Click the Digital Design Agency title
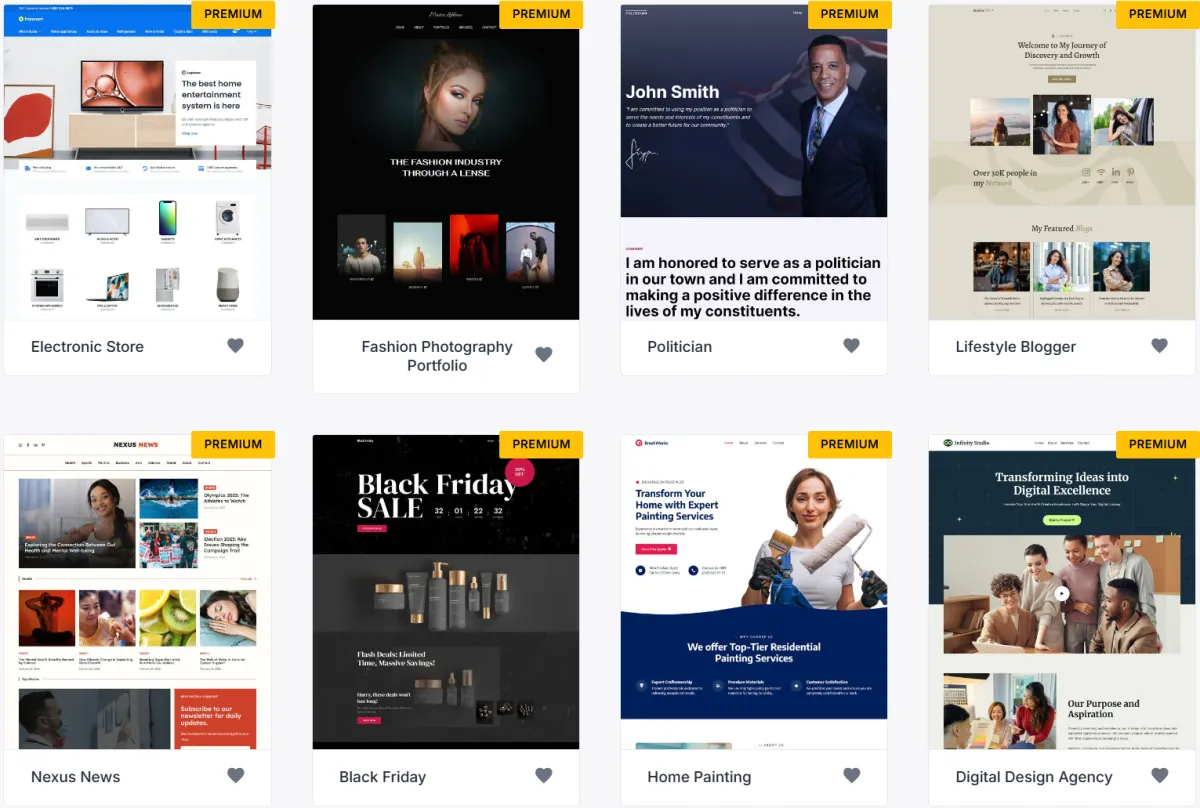The height and width of the screenshot is (808, 1200). pyautogui.click(x=1033, y=777)
